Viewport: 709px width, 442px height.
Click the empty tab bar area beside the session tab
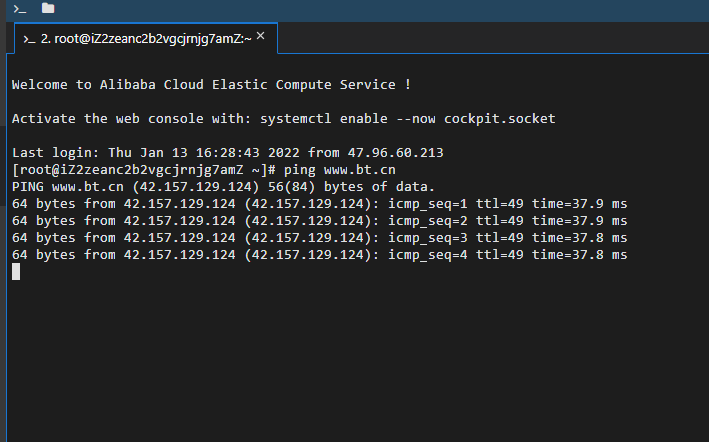(x=493, y=38)
